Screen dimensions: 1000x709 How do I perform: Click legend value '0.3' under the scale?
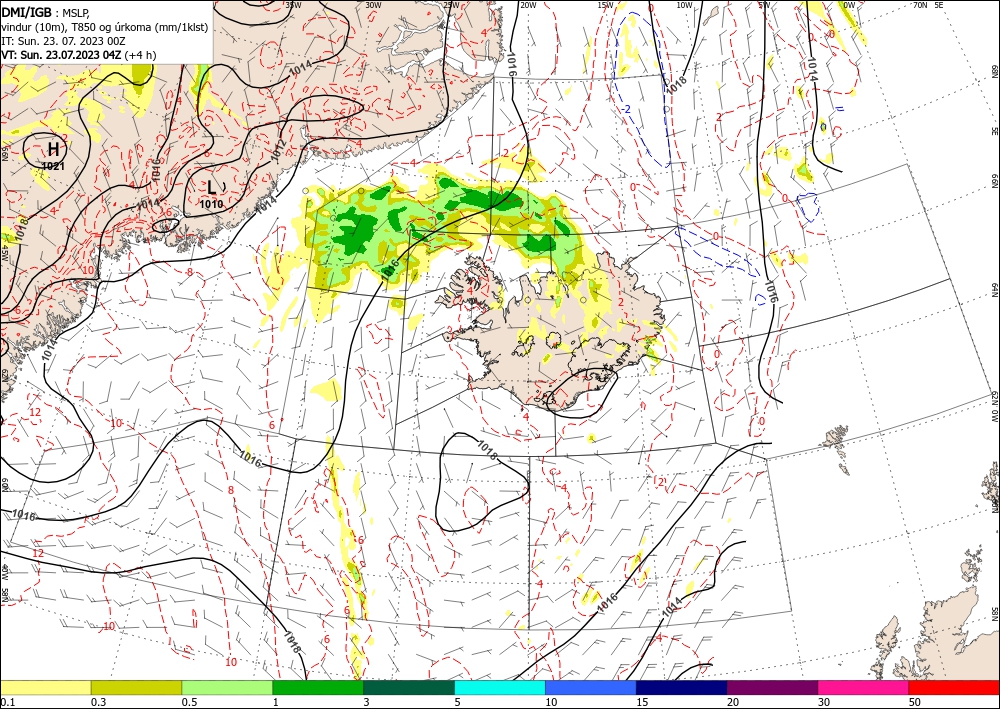coord(98,702)
